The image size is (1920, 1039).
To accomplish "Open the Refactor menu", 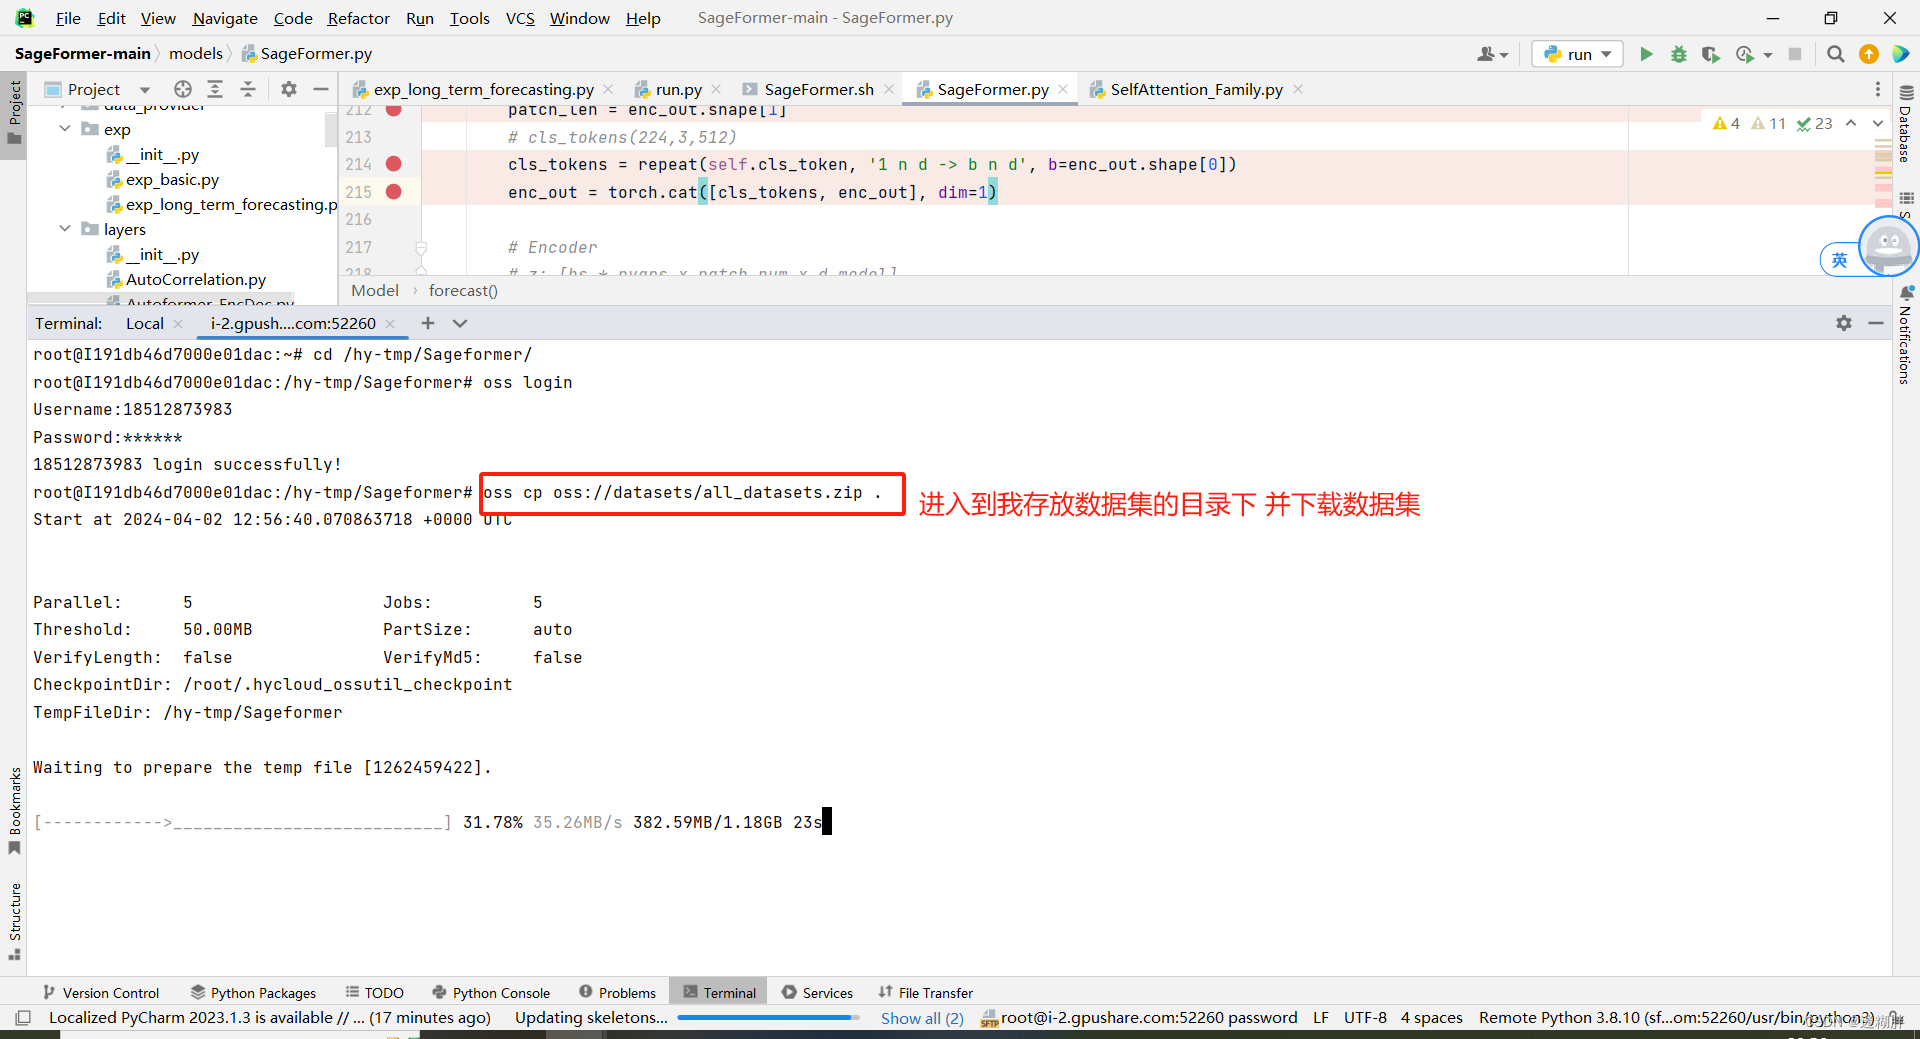I will pyautogui.click(x=358, y=18).
